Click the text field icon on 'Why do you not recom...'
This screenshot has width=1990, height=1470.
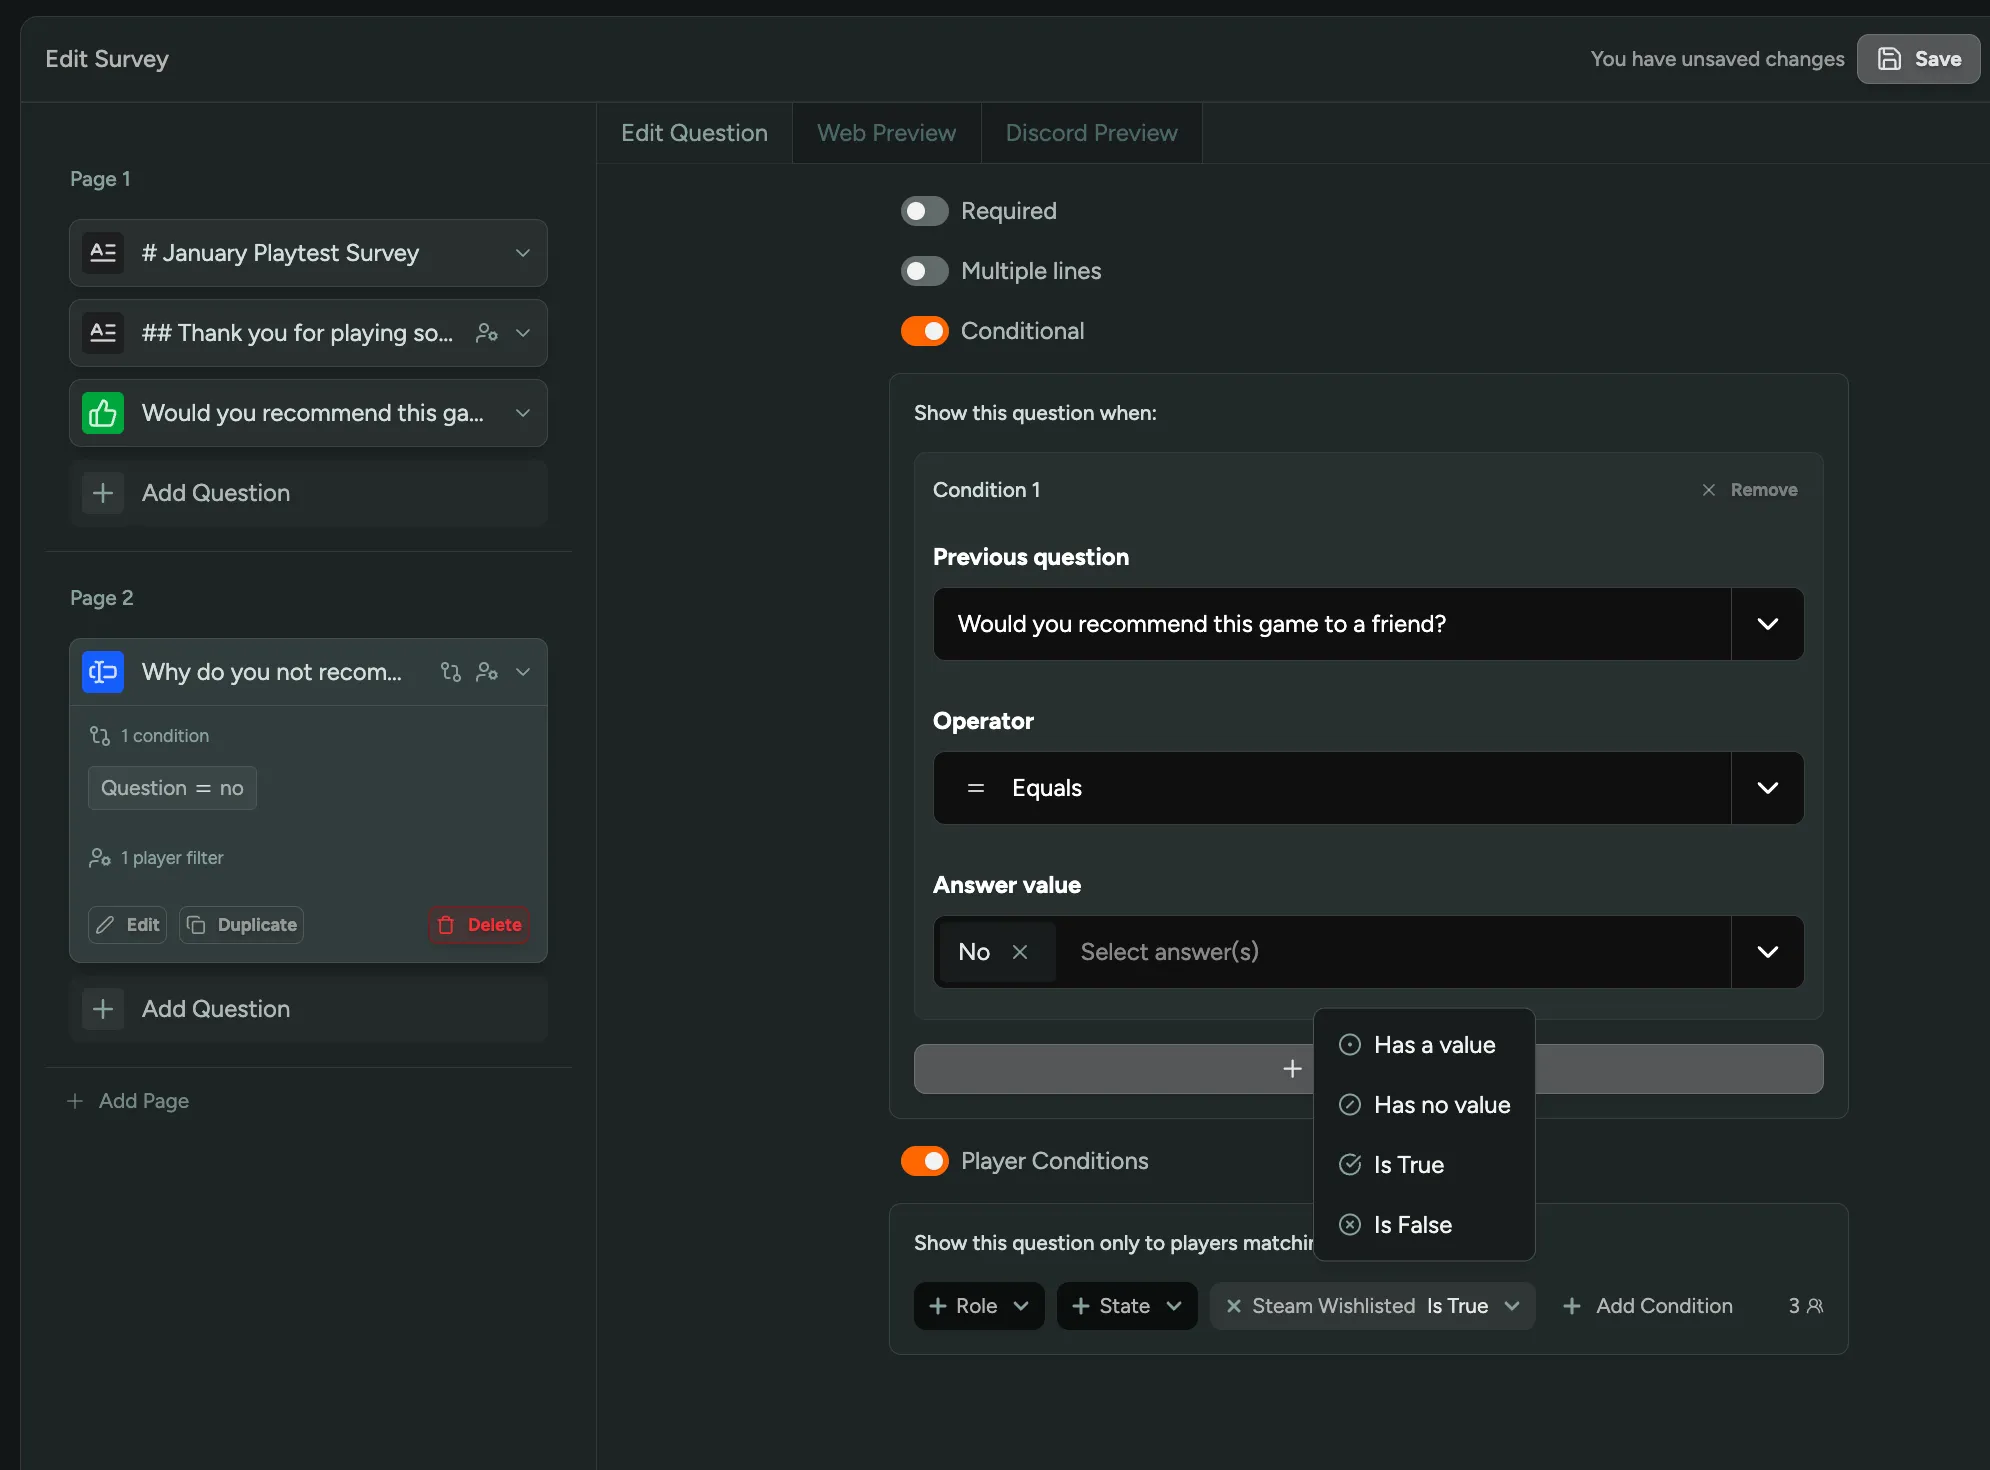click(103, 672)
